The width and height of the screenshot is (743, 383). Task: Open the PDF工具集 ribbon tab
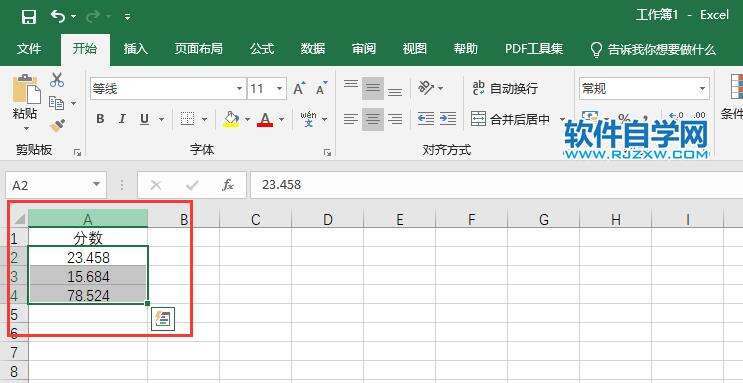click(x=534, y=49)
